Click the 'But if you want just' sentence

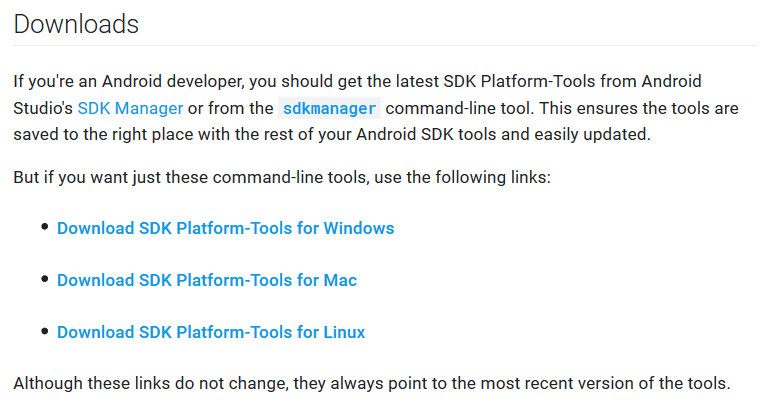282,177
